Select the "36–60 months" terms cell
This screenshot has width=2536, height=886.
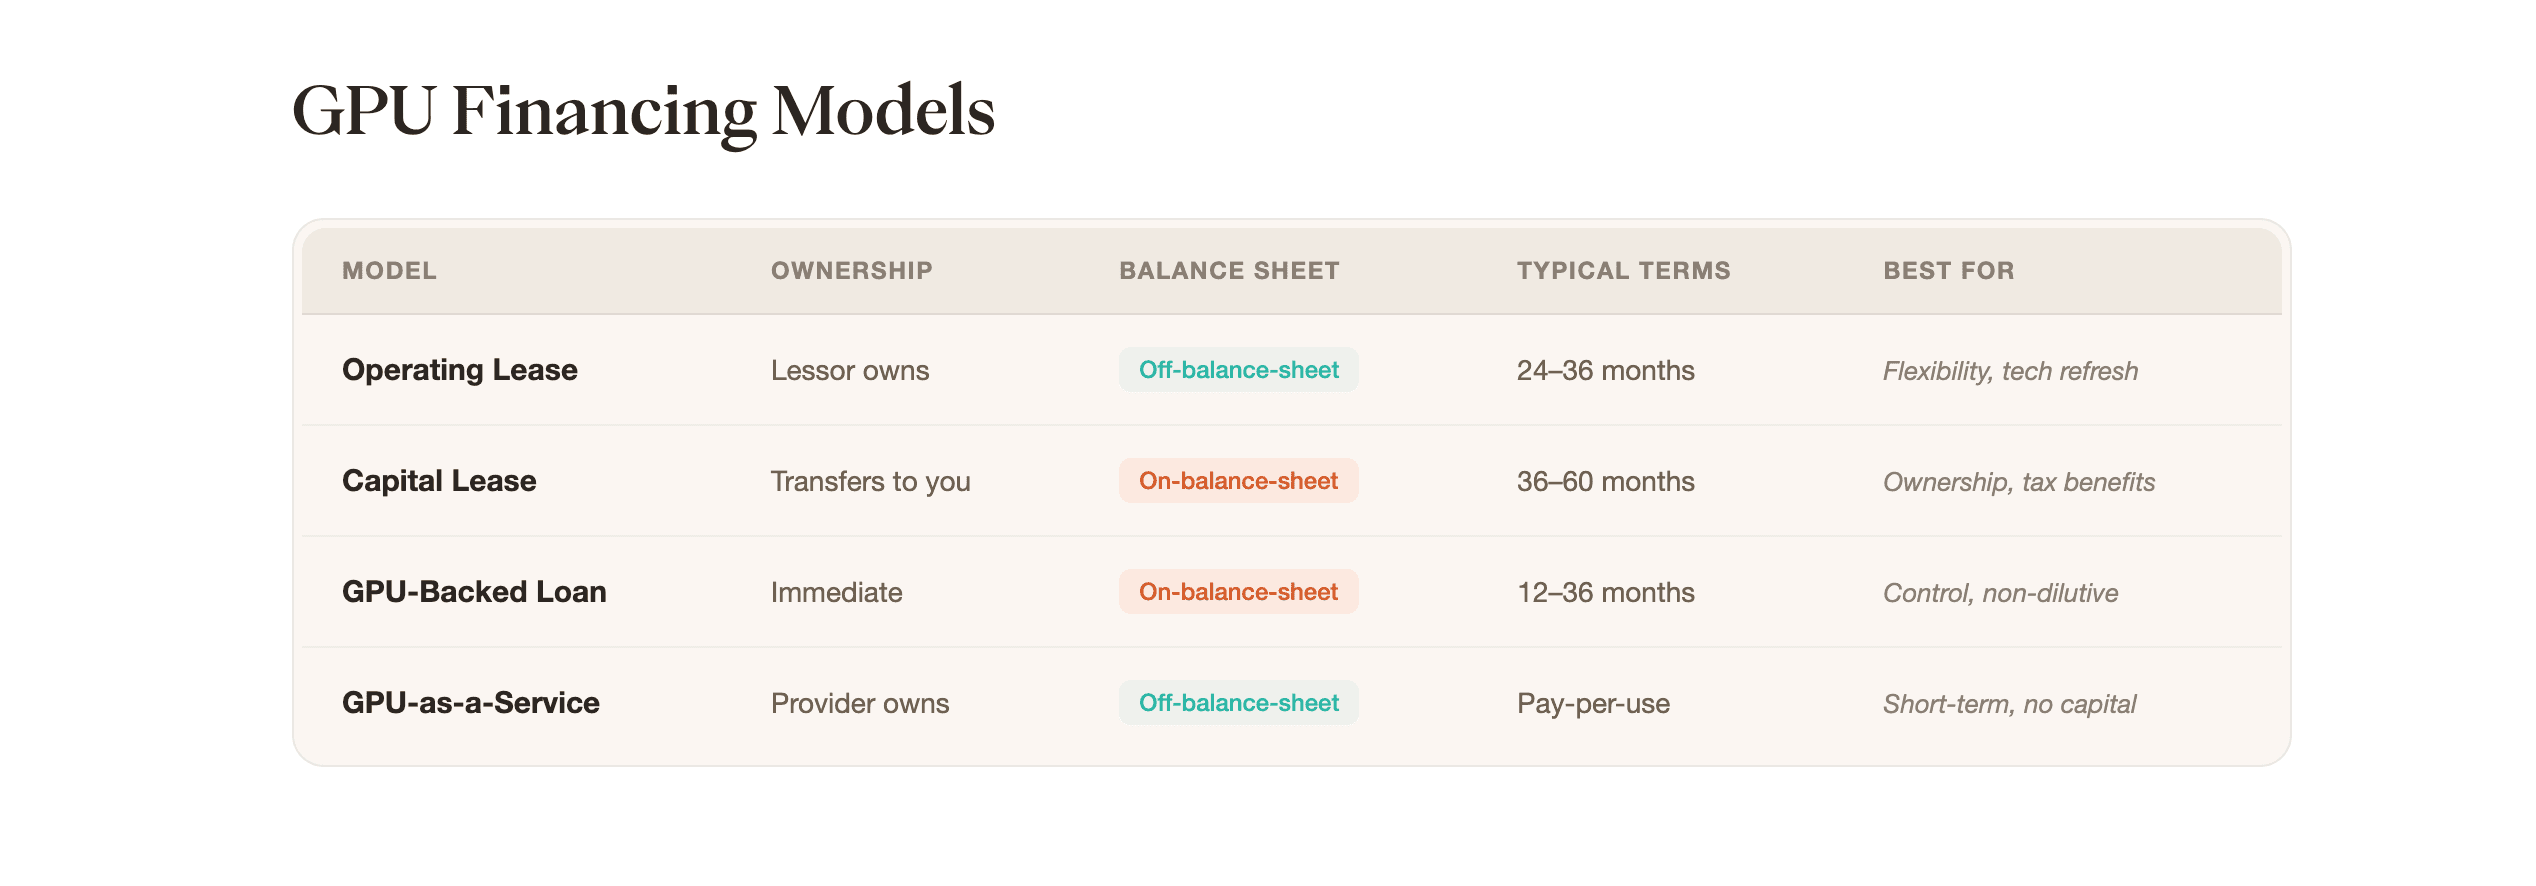tap(1605, 482)
